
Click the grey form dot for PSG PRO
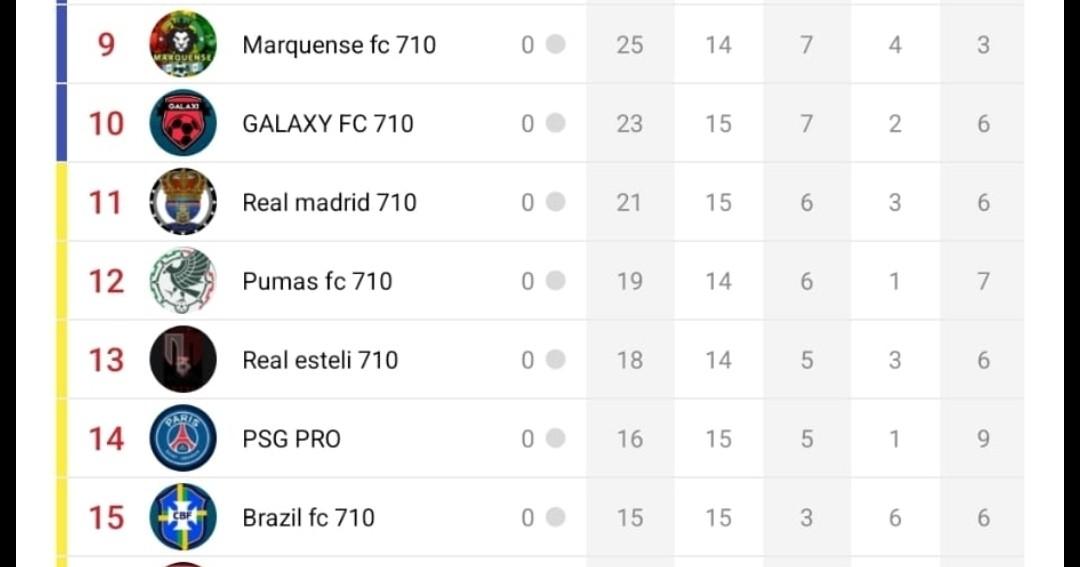pyautogui.click(x=556, y=439)
